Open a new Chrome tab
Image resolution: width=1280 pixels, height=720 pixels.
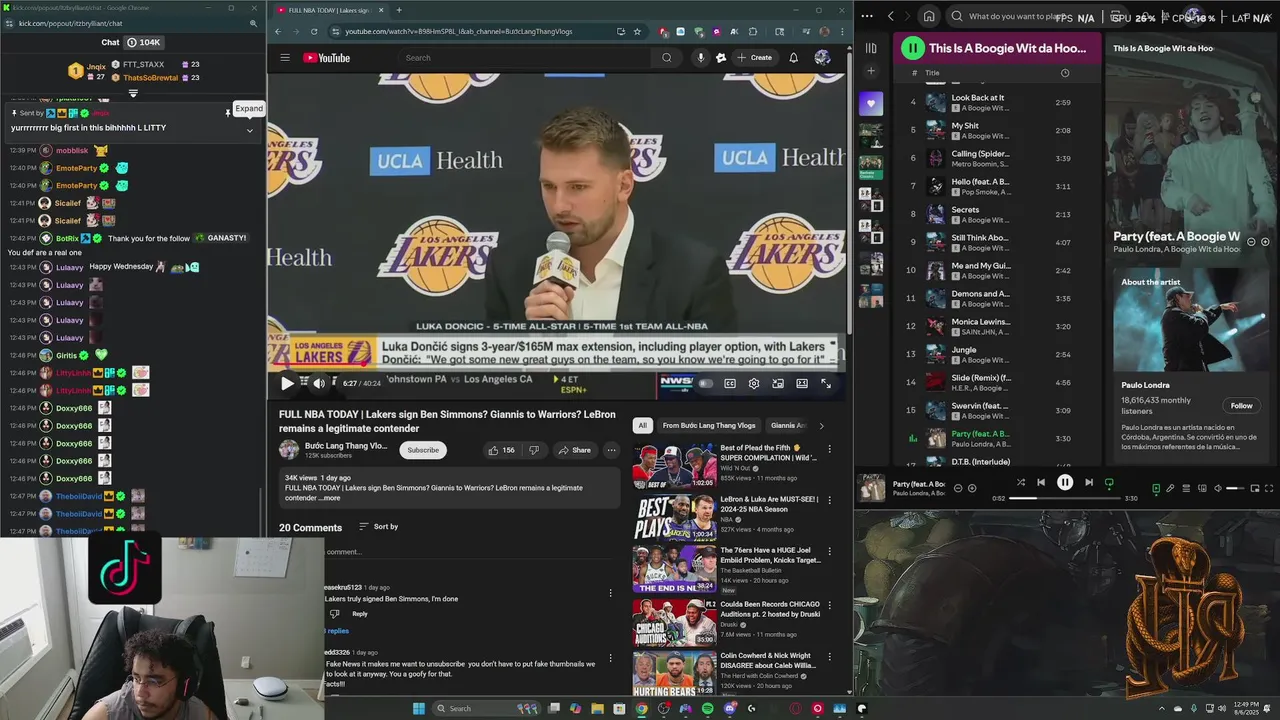399,10
